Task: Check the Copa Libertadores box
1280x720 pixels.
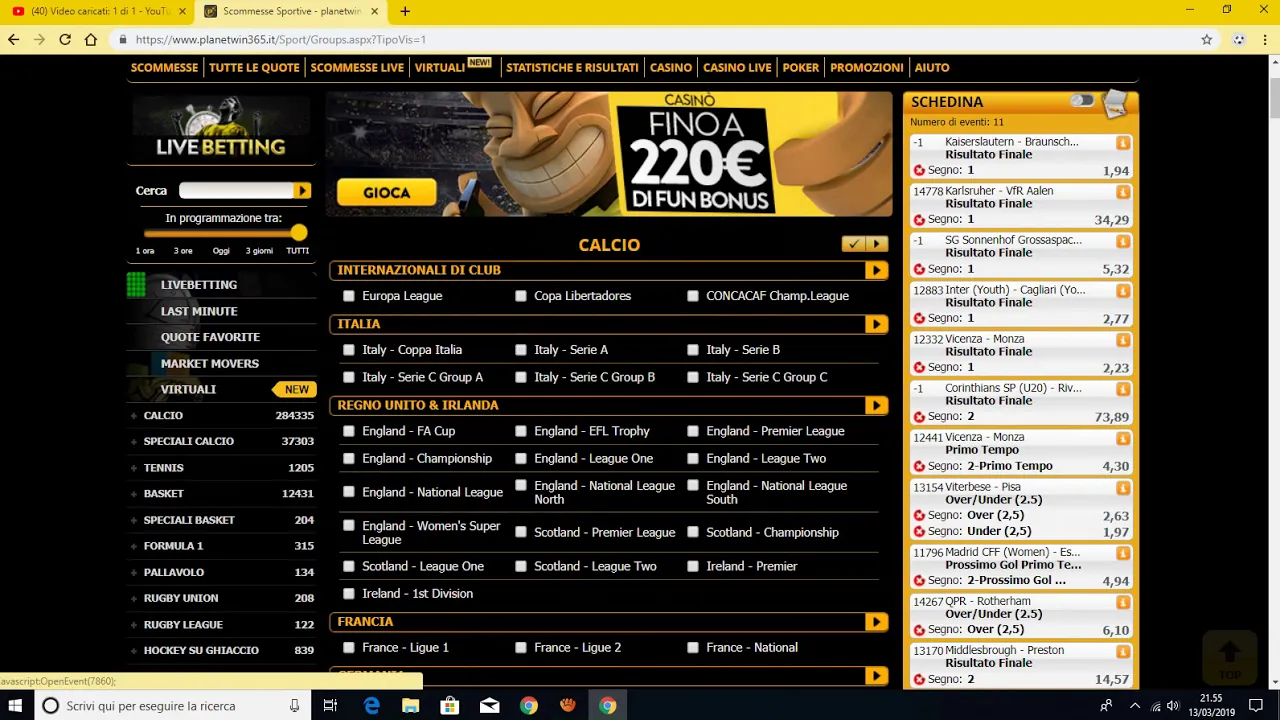Action: tap(521, 296)
